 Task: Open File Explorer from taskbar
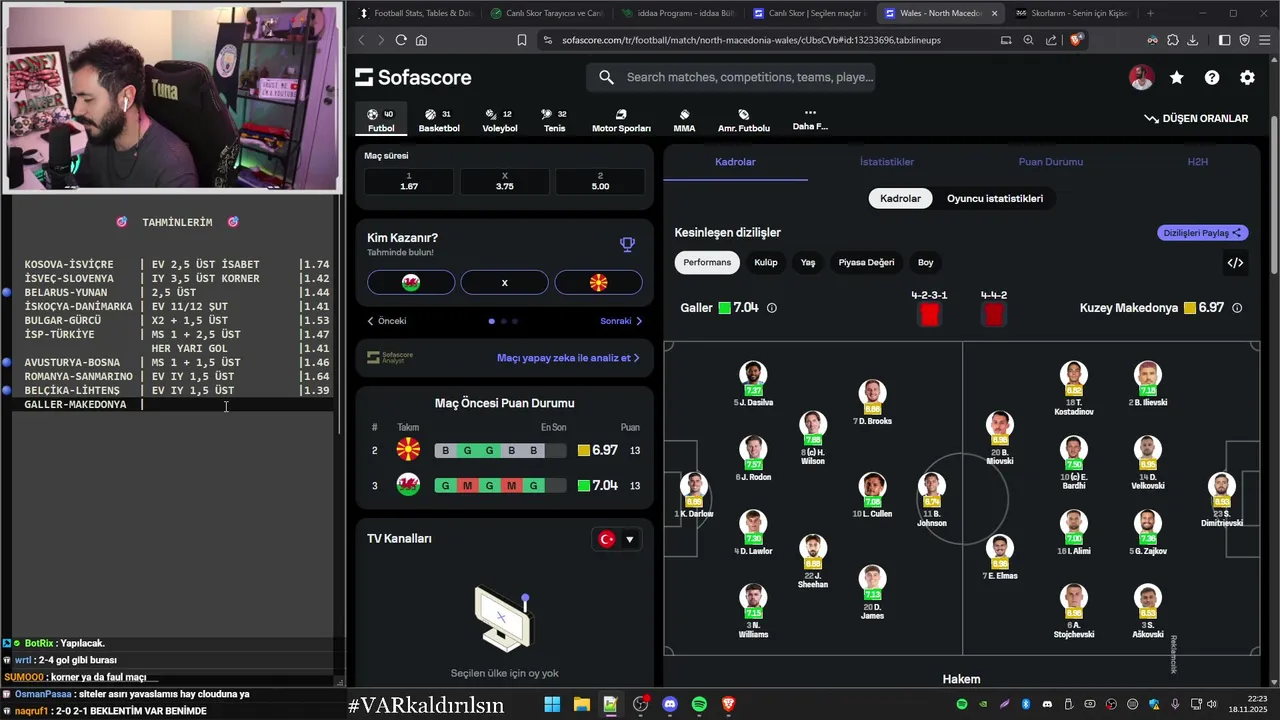click(581, 705)
